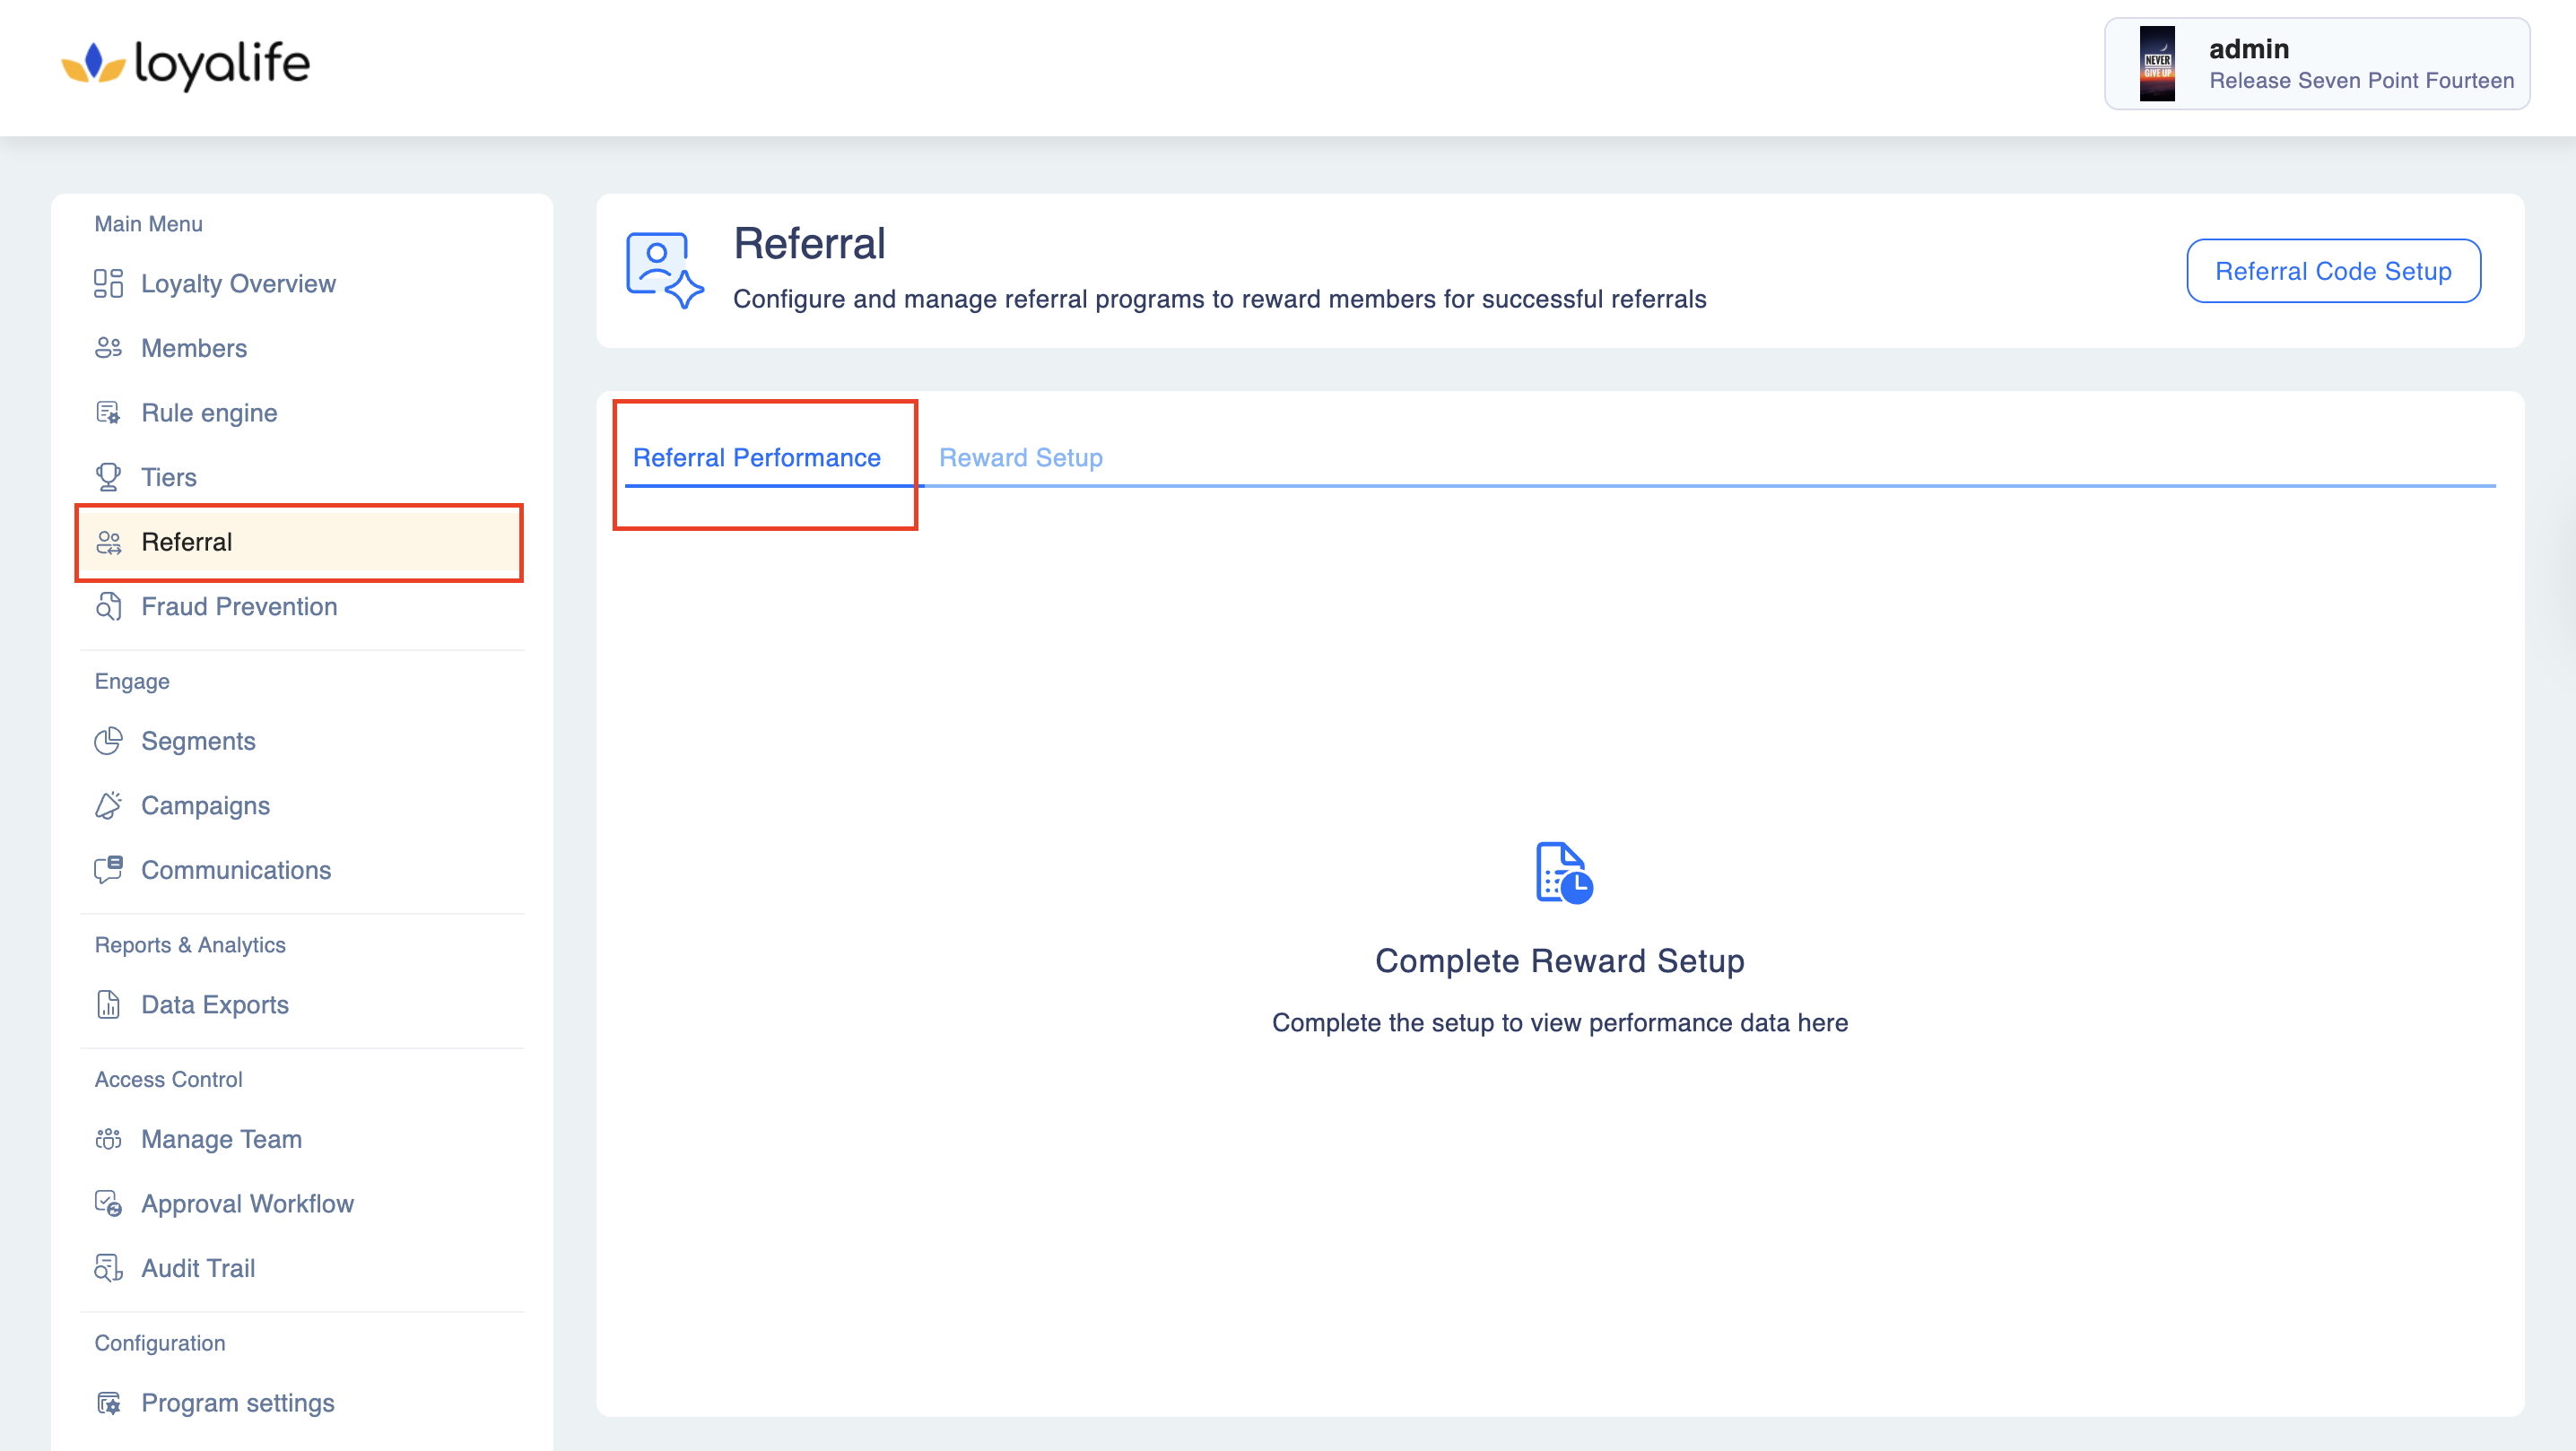Click the Members people icon
Screen dimensions: 2576x1451
tap(108, 348)
